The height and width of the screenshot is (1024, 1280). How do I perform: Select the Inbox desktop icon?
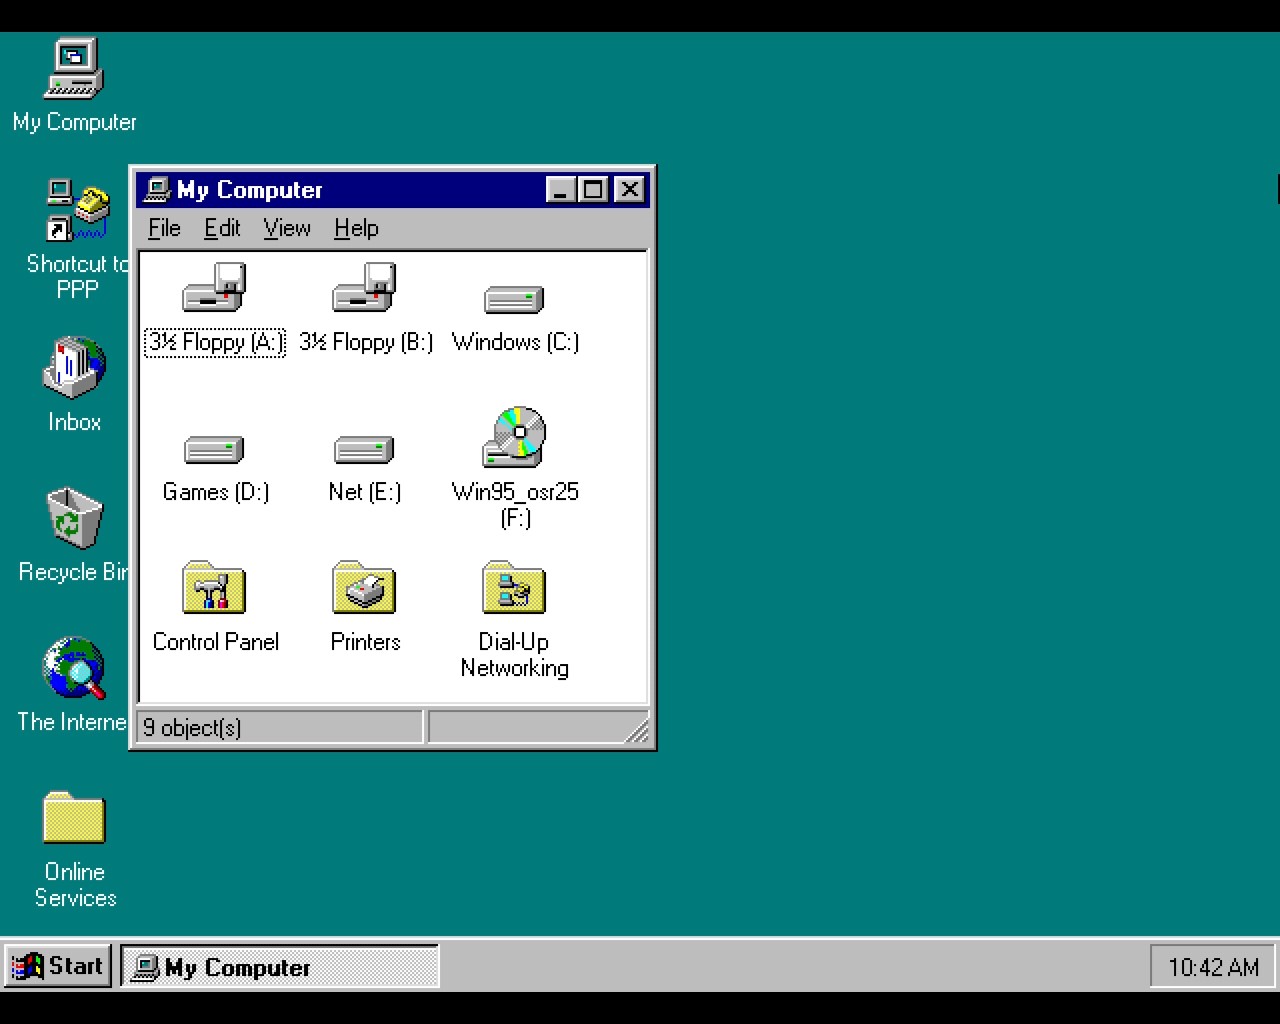(74, 367)
